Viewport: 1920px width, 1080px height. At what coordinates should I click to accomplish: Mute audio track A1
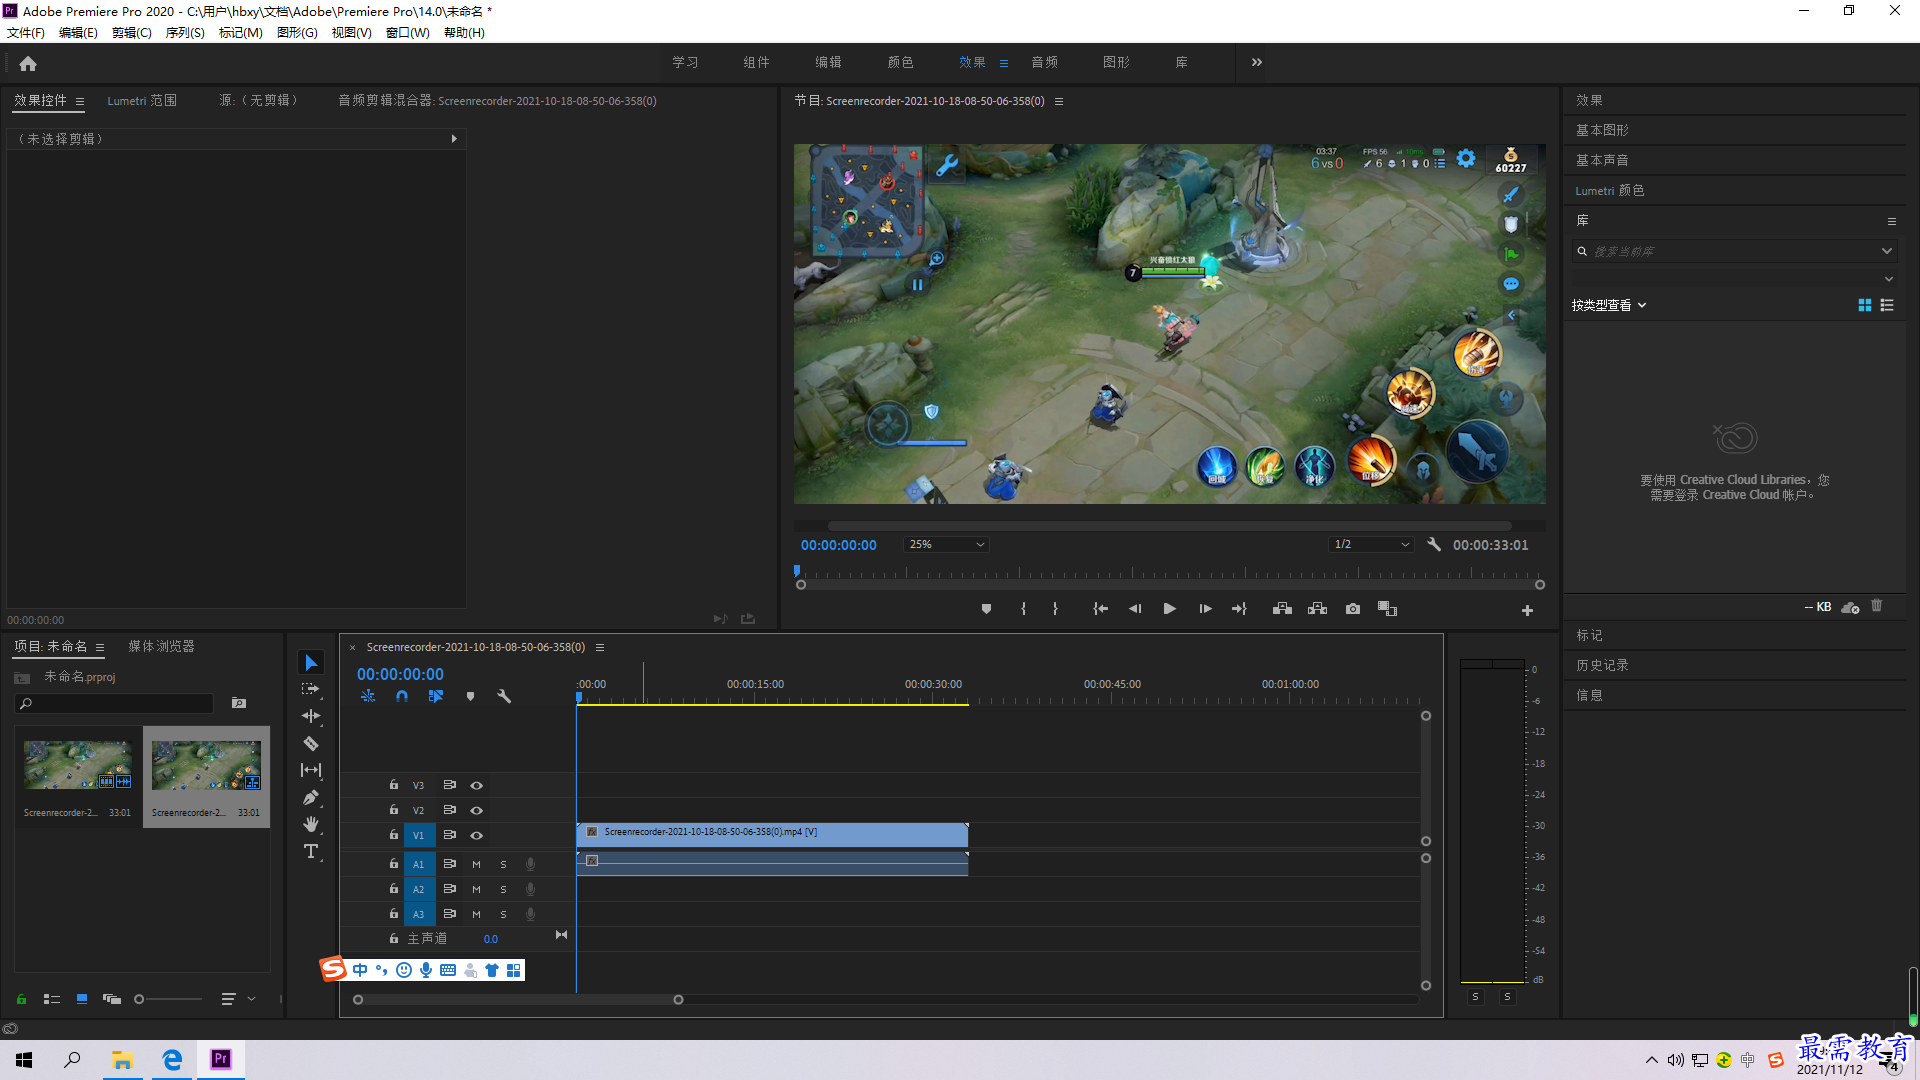tap(476, 865)
